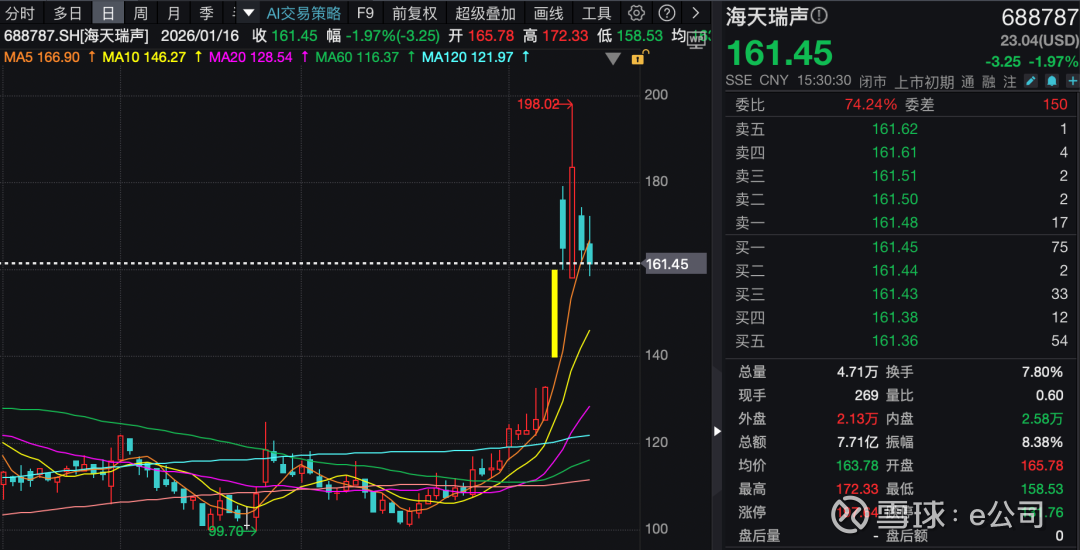Click the large 161.45 last price

(x=779, y=53)
